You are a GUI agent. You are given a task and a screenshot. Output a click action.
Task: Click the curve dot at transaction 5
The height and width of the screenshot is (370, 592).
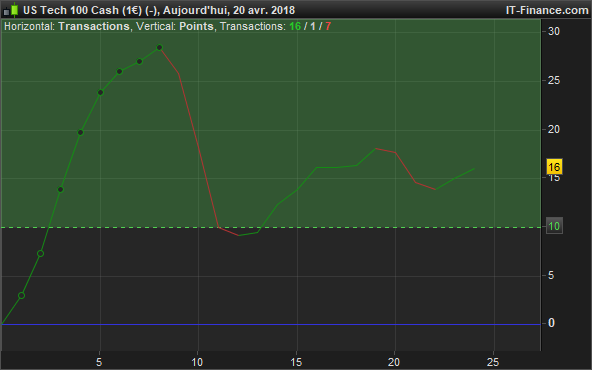click(x=100, y=92)
